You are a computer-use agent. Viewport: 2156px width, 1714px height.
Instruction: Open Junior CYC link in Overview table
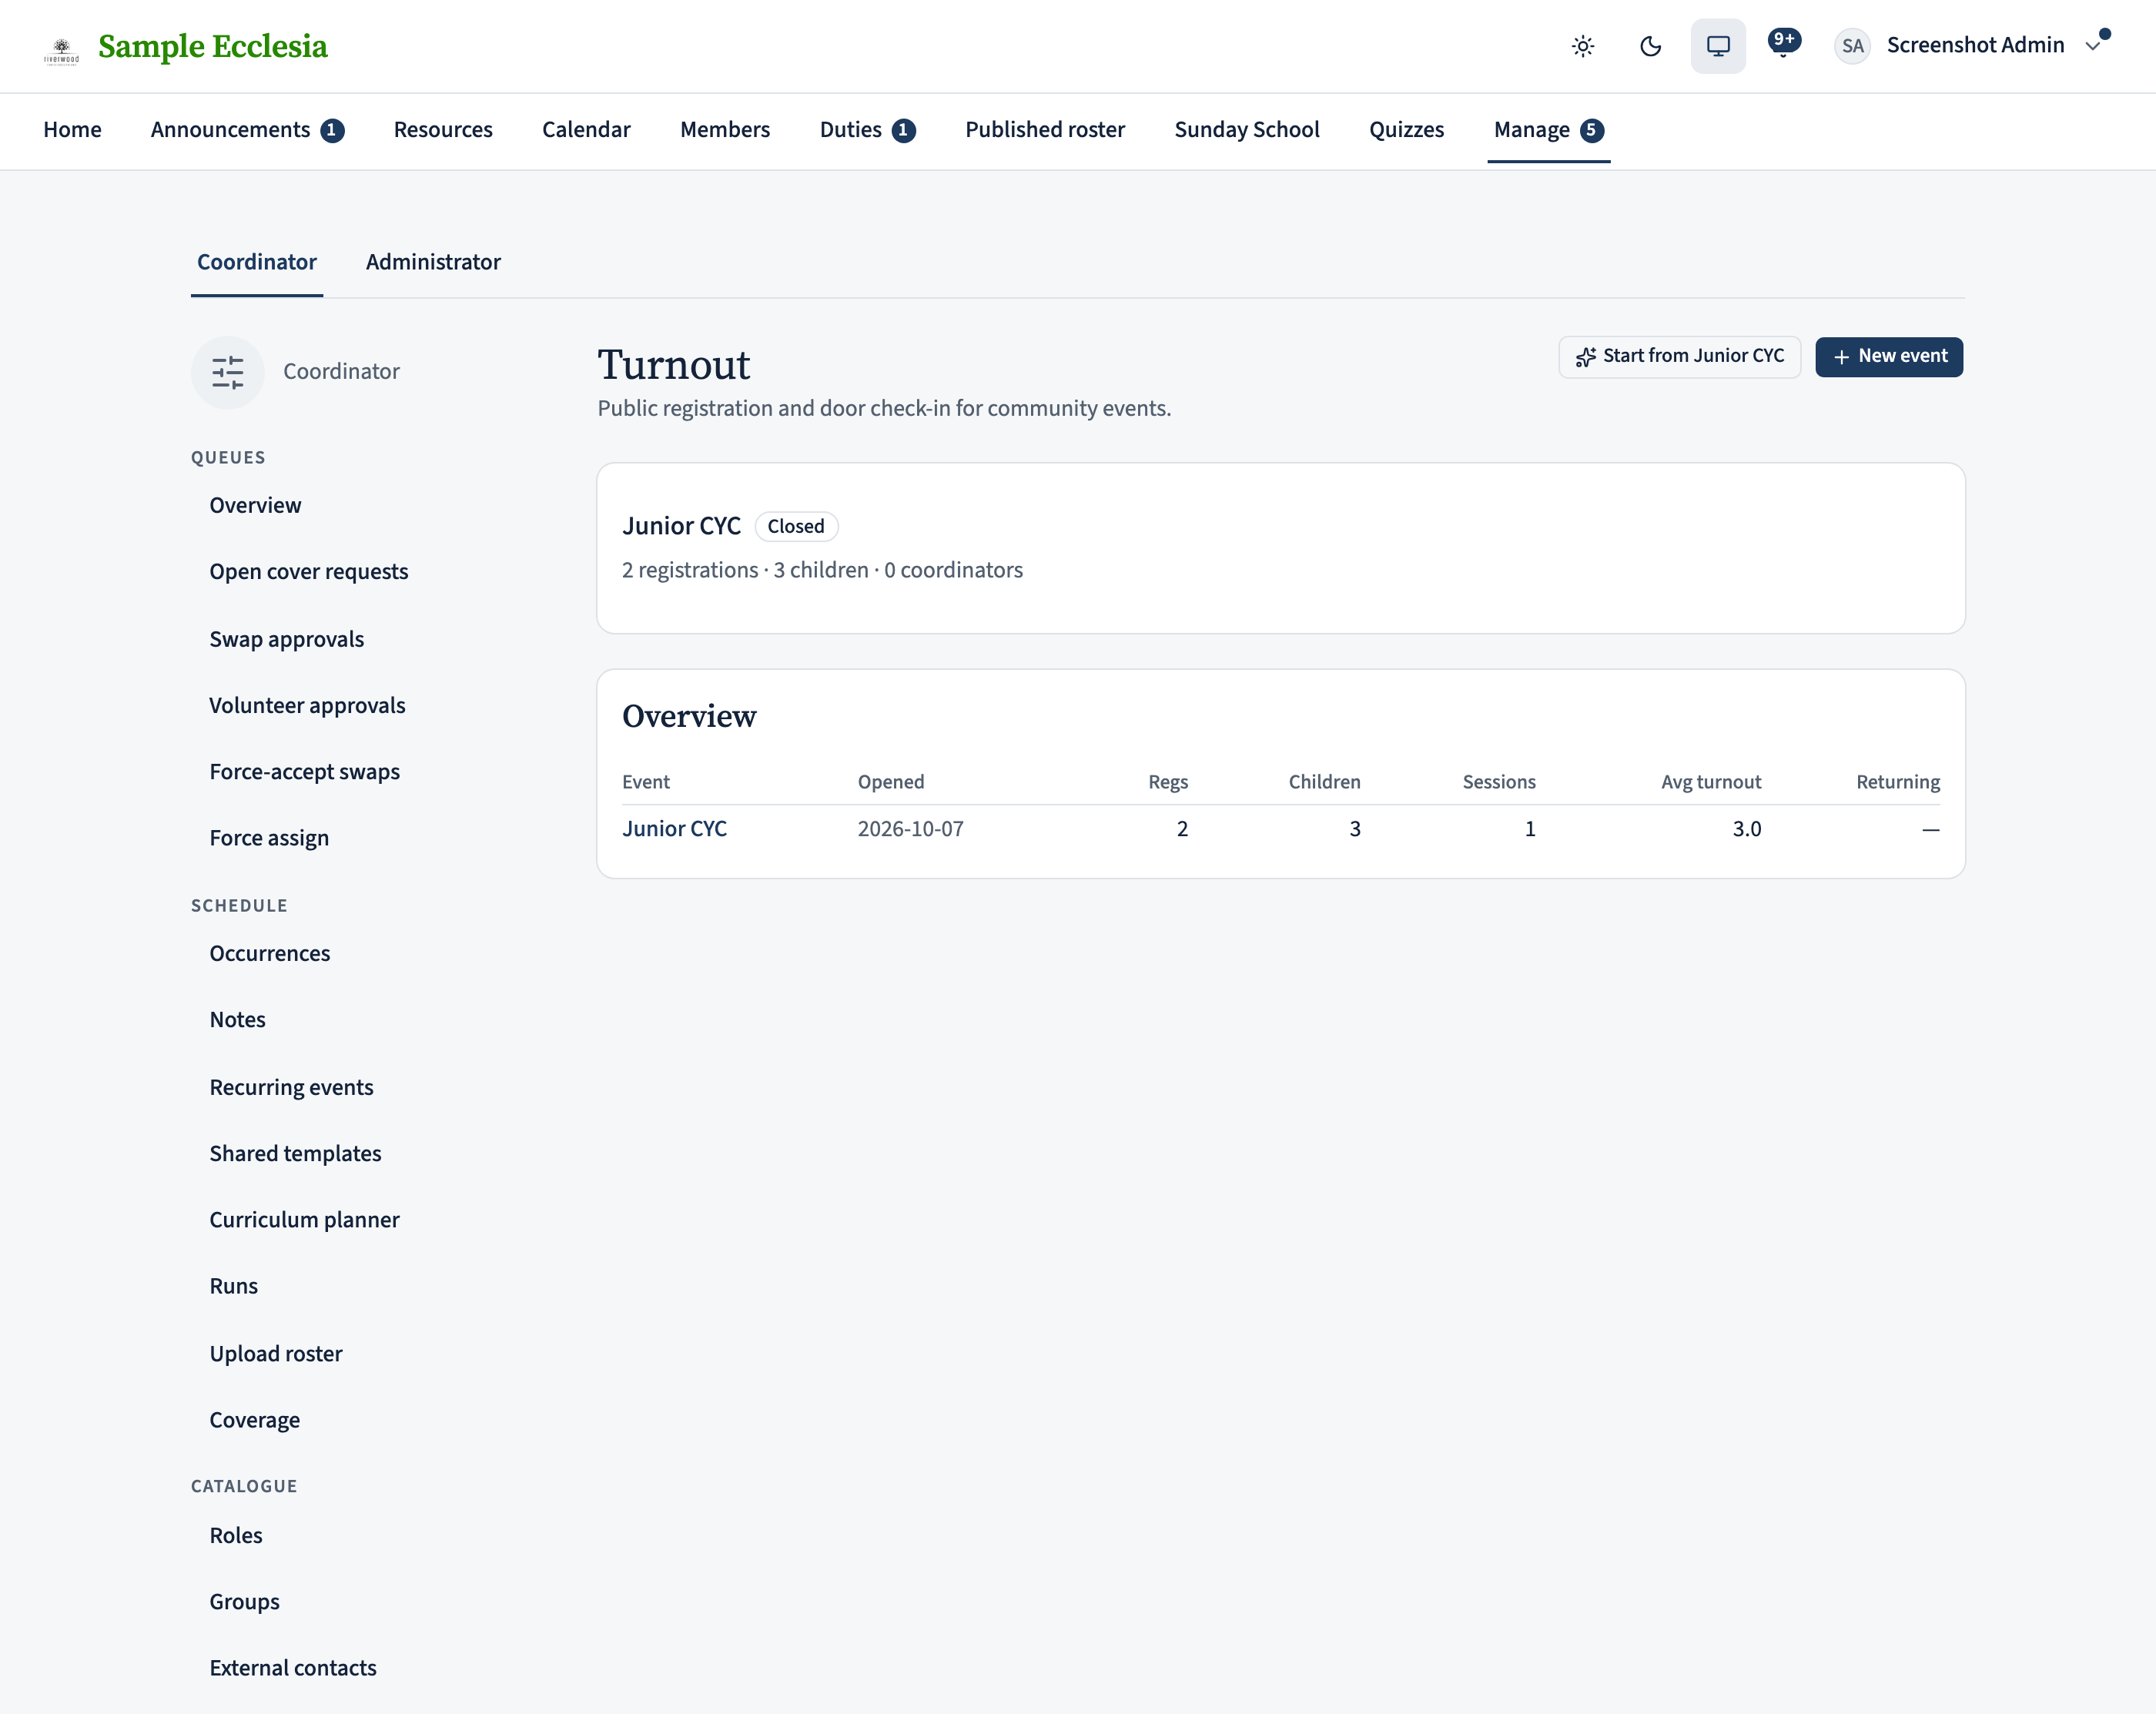click(674, 829)
